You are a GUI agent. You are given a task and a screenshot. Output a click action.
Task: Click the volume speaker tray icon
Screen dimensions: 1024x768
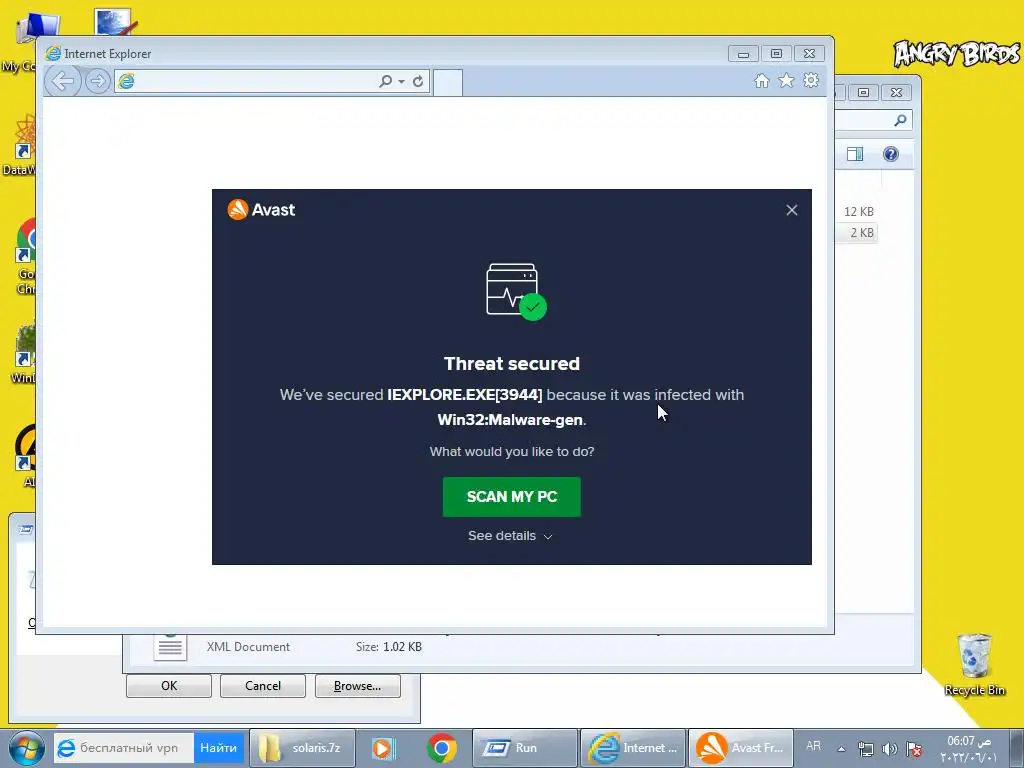pos(889,749)
